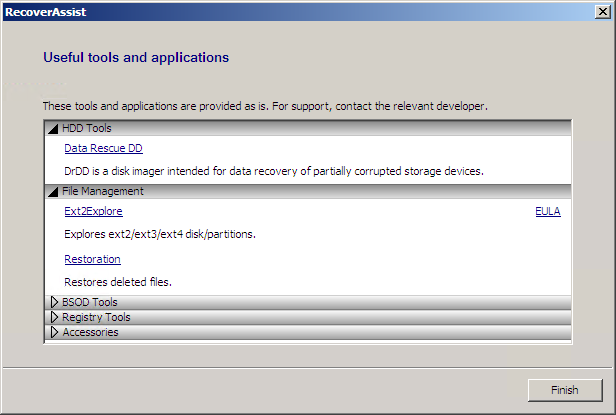Select the Accessories header label

point(90,332)
